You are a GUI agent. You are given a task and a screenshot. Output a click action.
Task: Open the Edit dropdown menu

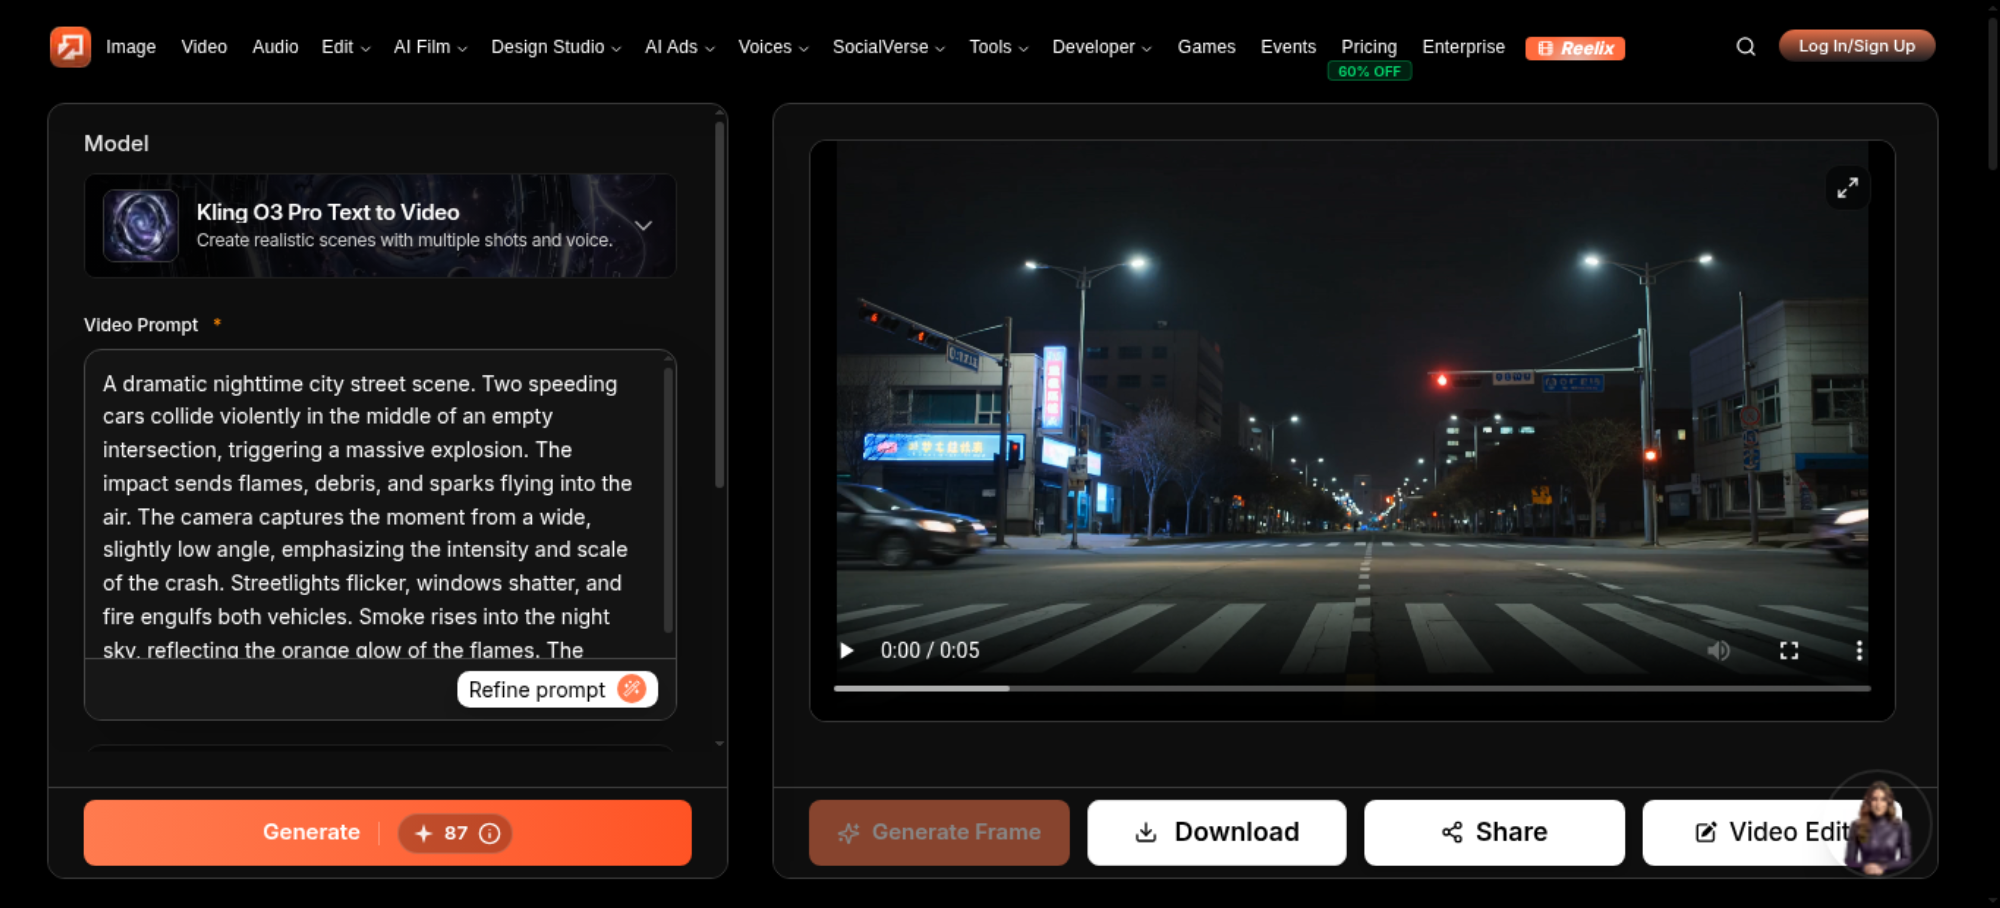346,47
